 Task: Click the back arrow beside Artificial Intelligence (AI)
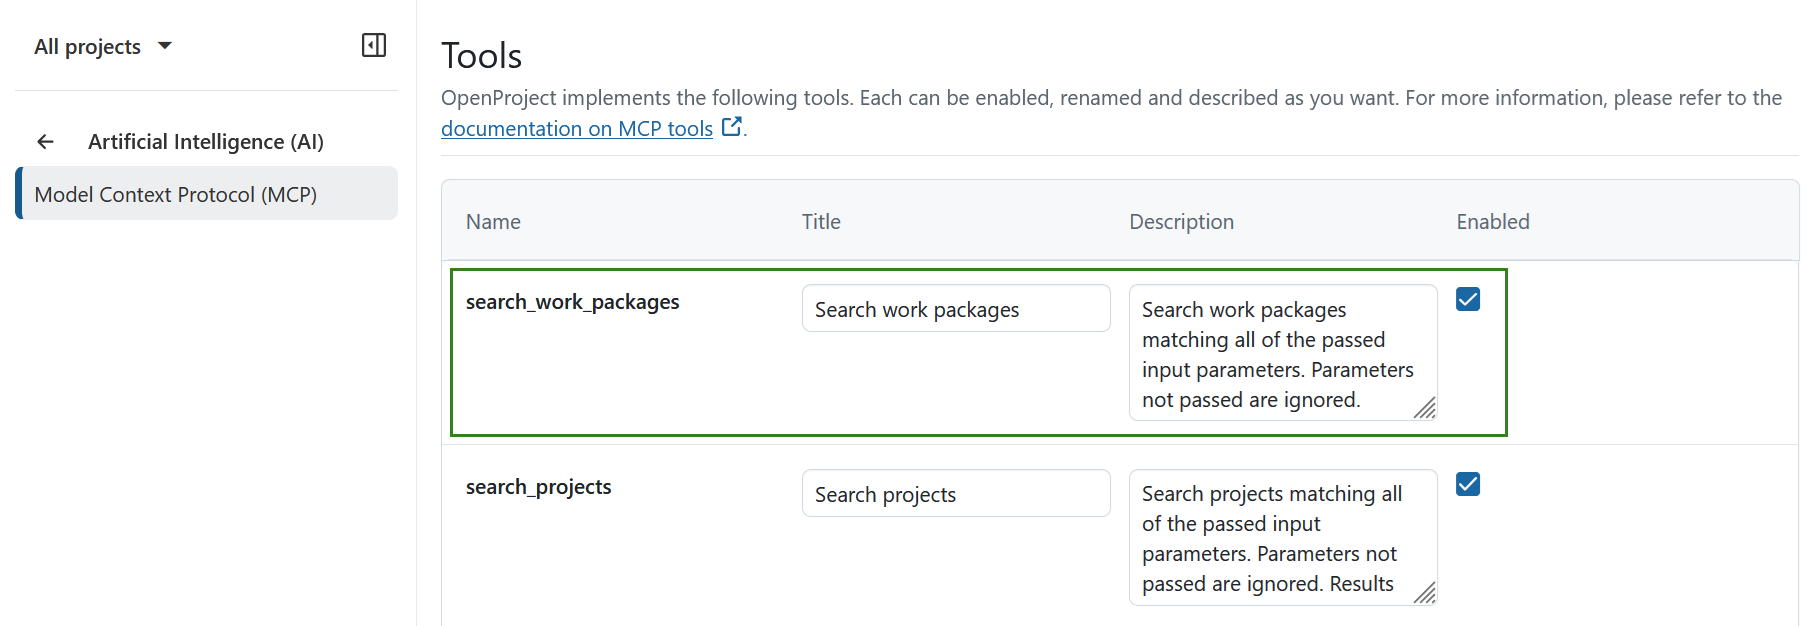coord(45,142)
